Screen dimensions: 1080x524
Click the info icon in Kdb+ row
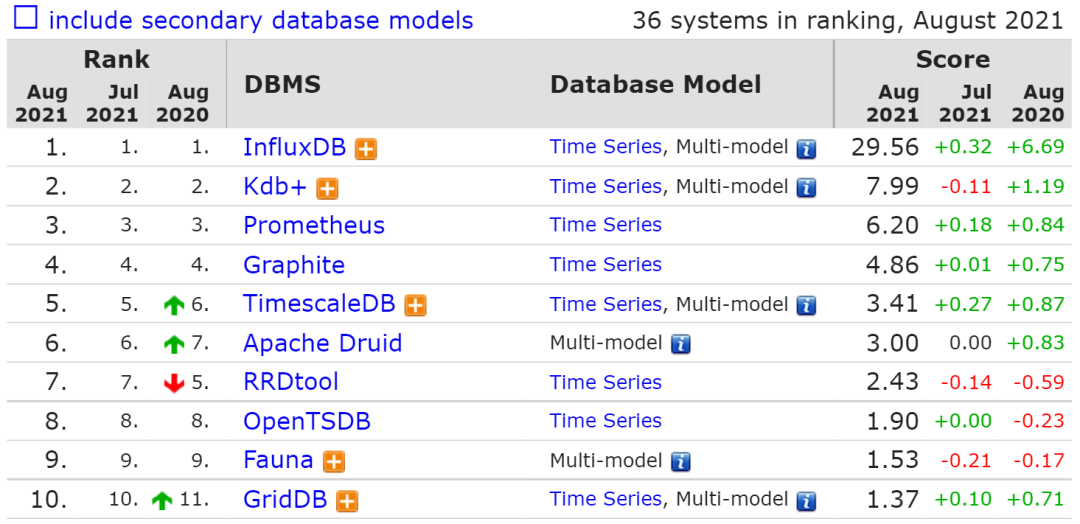[x=806, y=188]
